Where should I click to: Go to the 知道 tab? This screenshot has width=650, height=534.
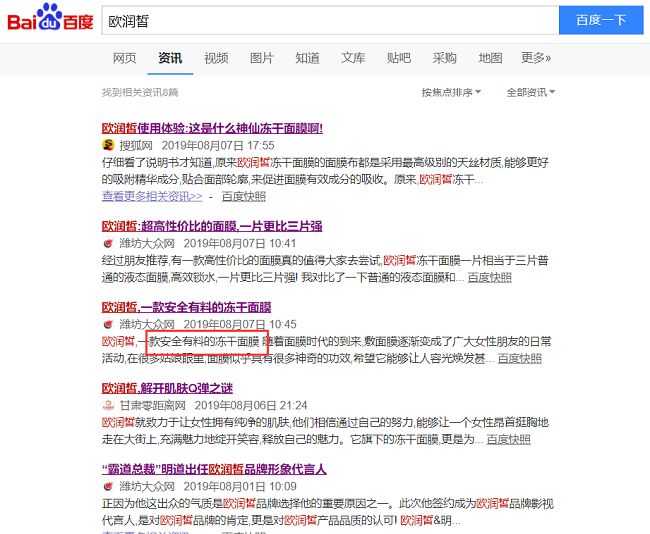coord(307,58)
